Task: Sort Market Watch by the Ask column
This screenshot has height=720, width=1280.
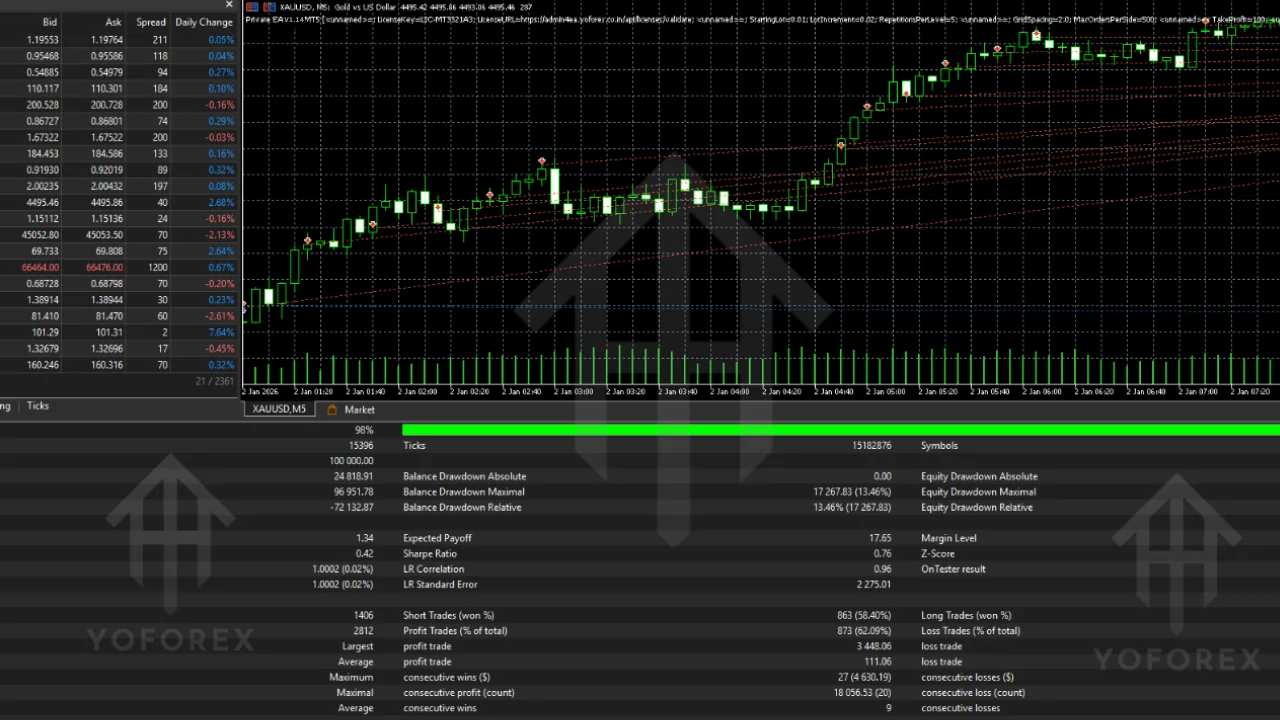Action: (x=112, y=22)
